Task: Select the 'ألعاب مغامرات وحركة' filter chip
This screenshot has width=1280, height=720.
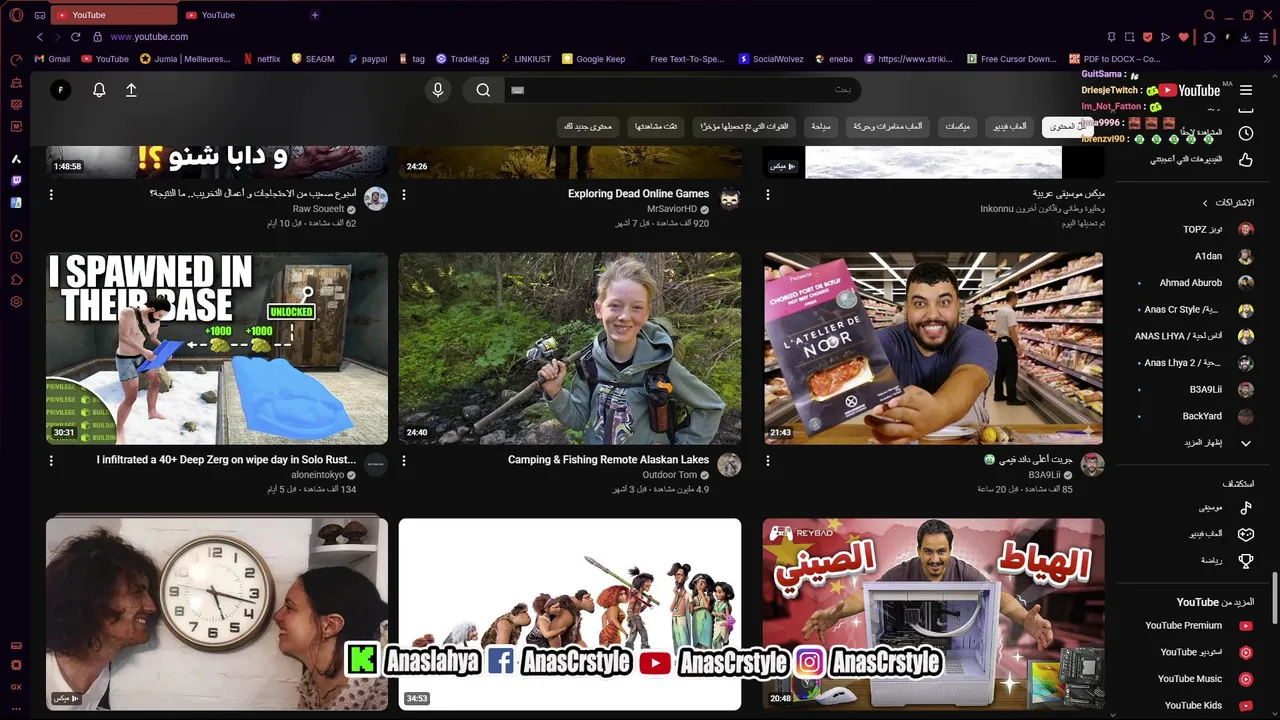Action: pyautogui.click(x=888, y=127)
